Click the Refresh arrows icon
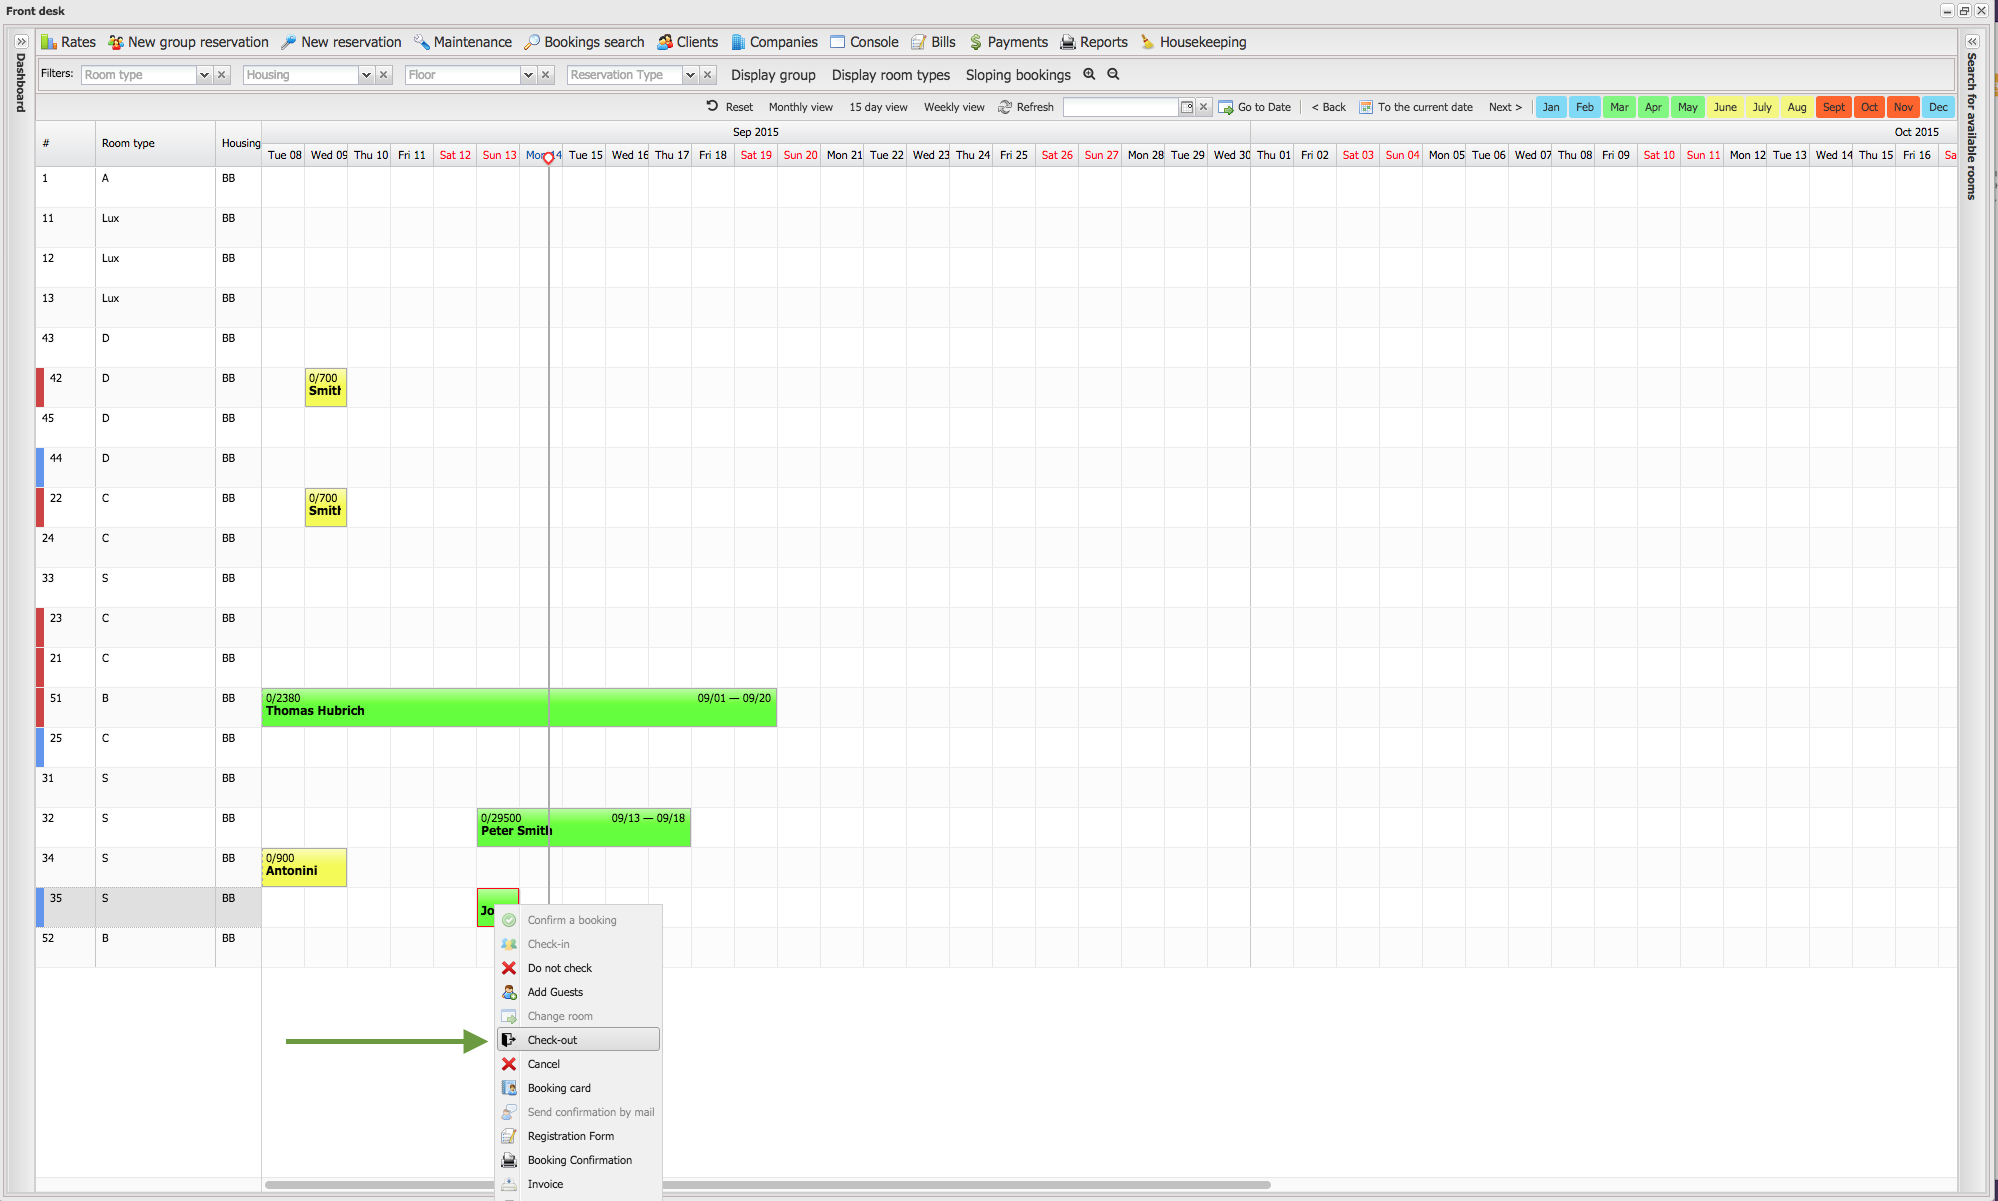Viewport: 1998px width, 1201px height. (1005, 107)
